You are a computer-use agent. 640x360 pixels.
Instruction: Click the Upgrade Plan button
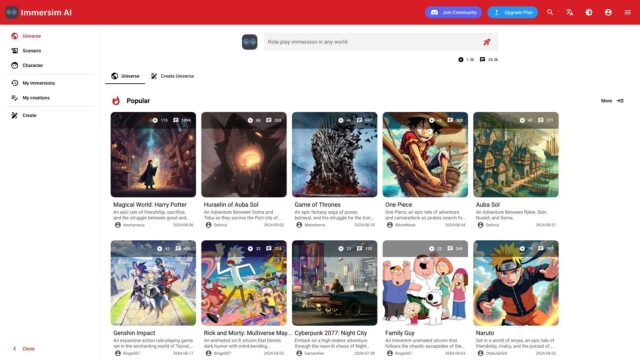click(513, 12)
